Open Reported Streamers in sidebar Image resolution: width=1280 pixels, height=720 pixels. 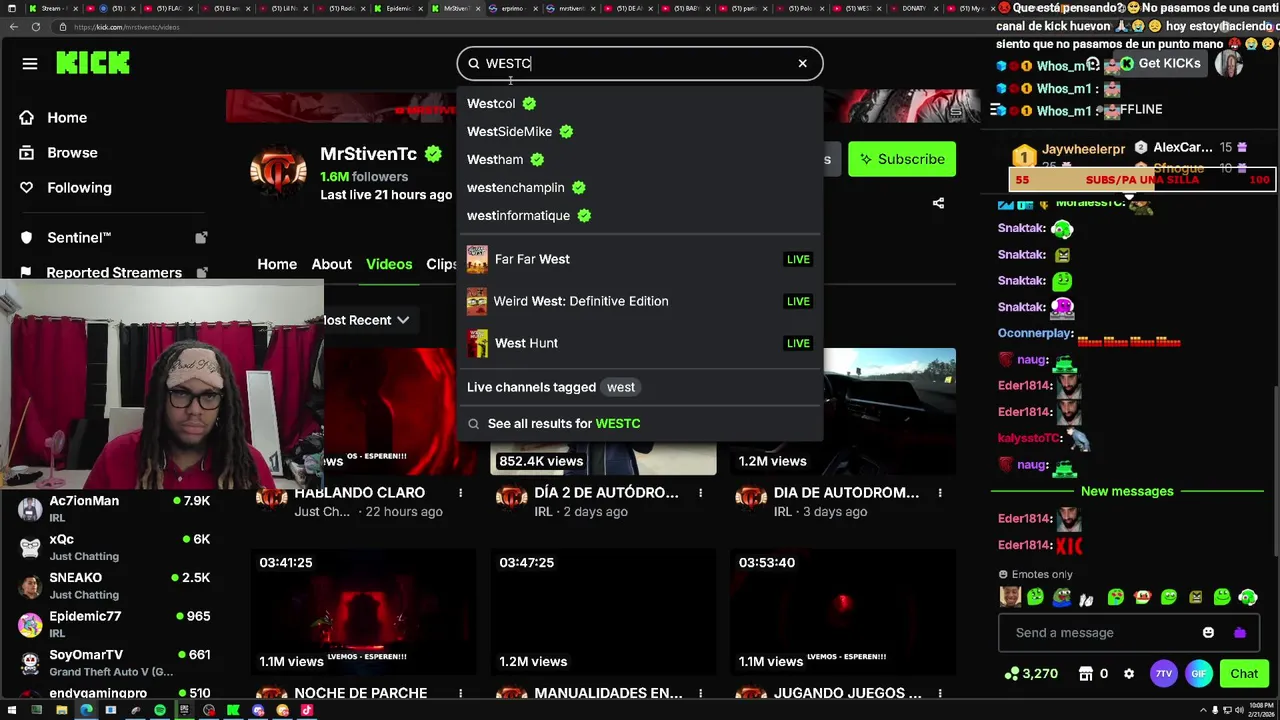pos(114,272)
